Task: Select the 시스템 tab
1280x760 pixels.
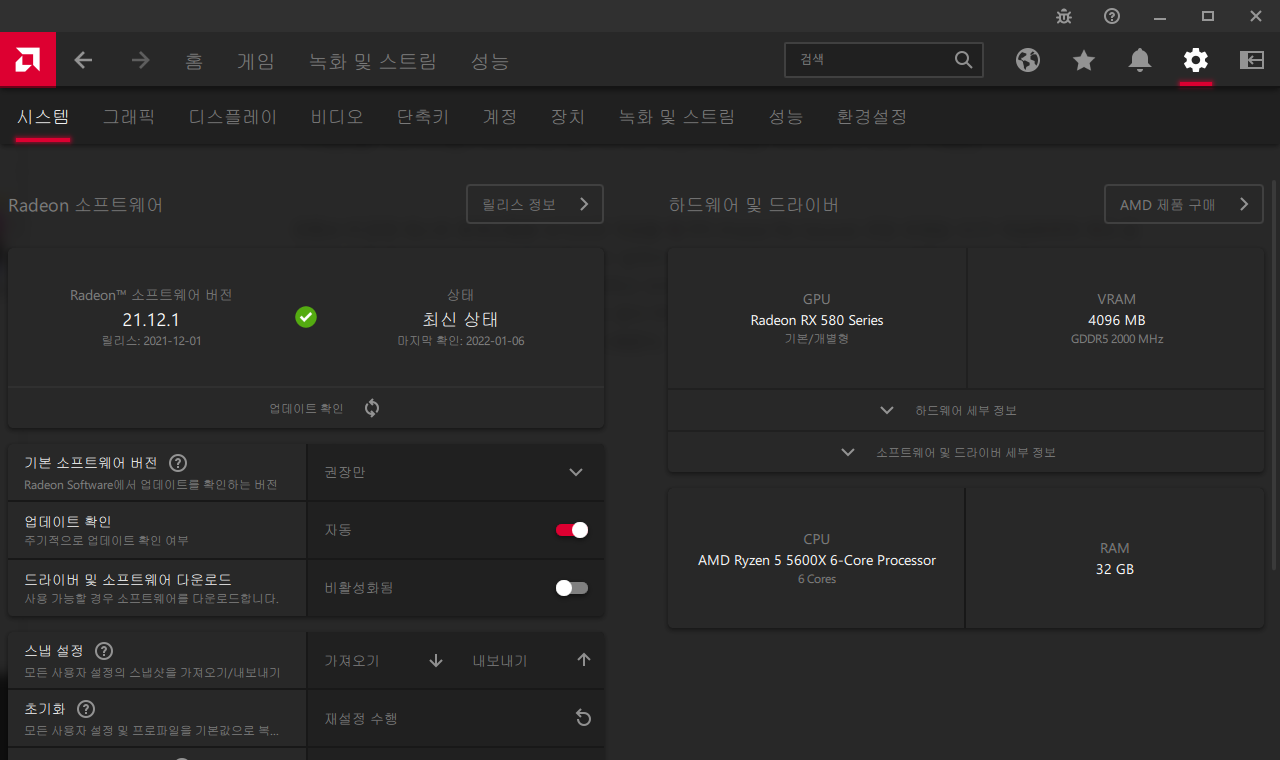Action: pos(43,117)
